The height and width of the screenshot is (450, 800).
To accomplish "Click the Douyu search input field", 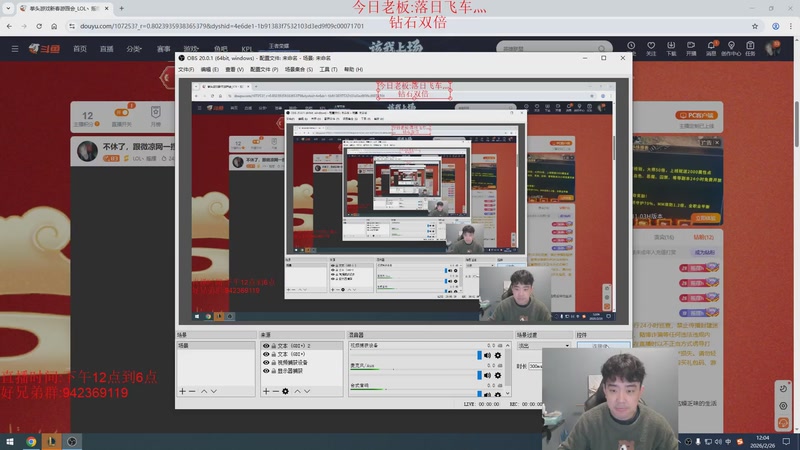I will 548,48.
